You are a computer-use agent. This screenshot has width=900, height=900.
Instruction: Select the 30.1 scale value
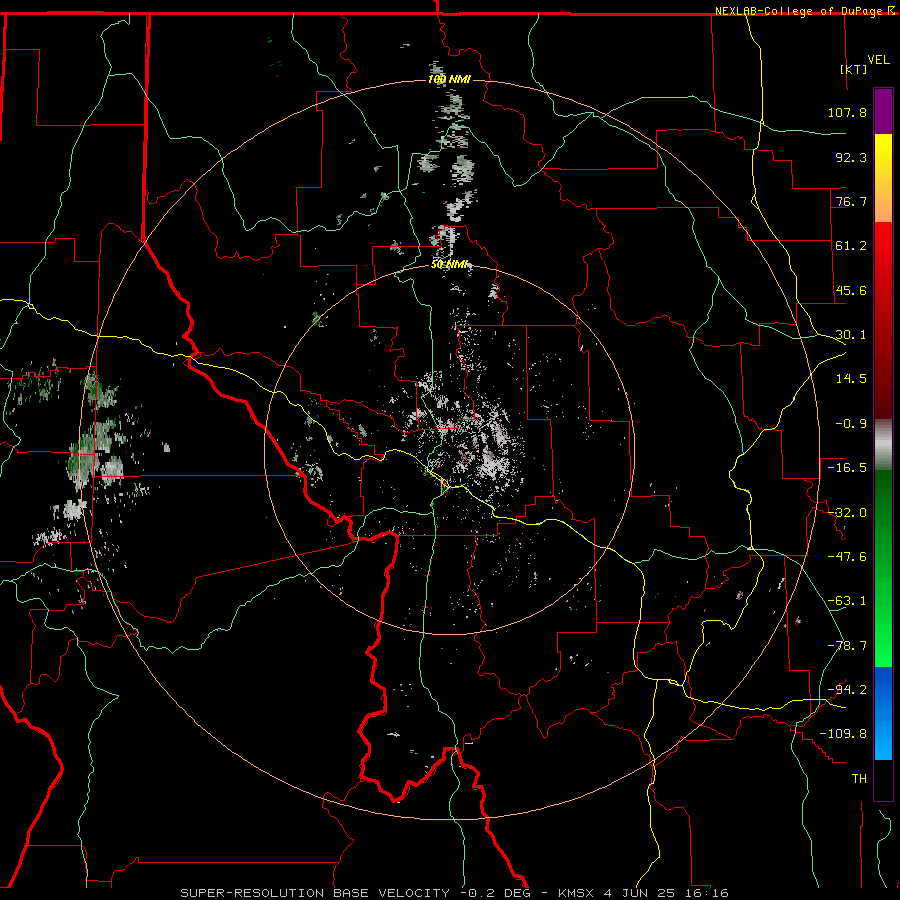(851, 334)
